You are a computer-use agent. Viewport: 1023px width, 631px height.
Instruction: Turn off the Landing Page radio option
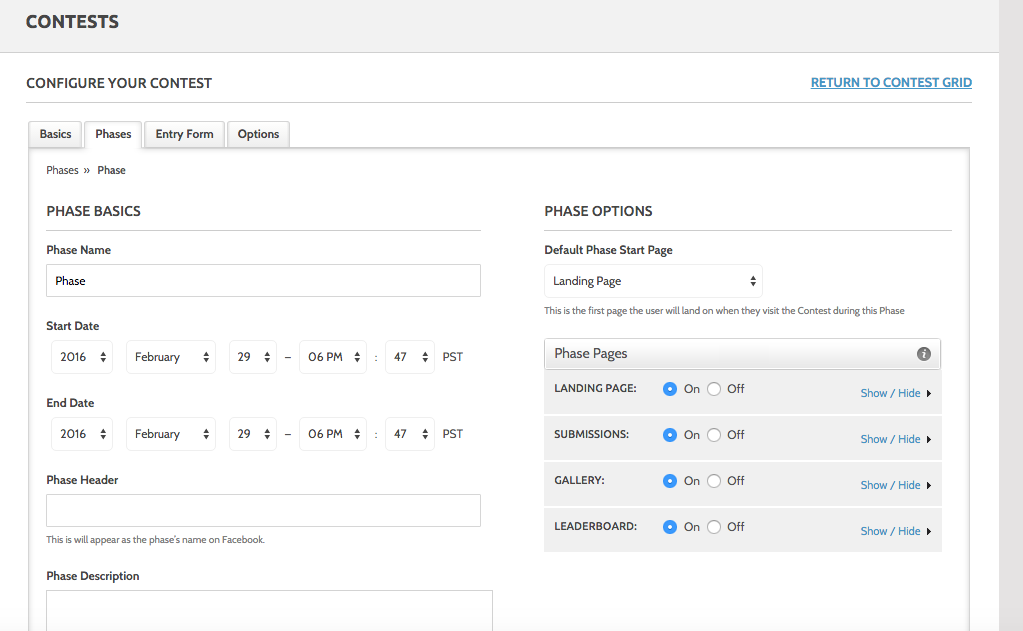pyautogui.click(x=714, y=389)
